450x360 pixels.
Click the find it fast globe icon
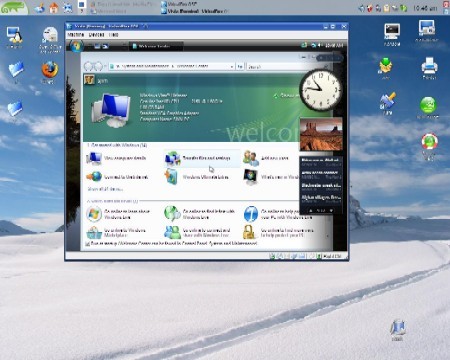pyautogui.click(x=172, y=214)
